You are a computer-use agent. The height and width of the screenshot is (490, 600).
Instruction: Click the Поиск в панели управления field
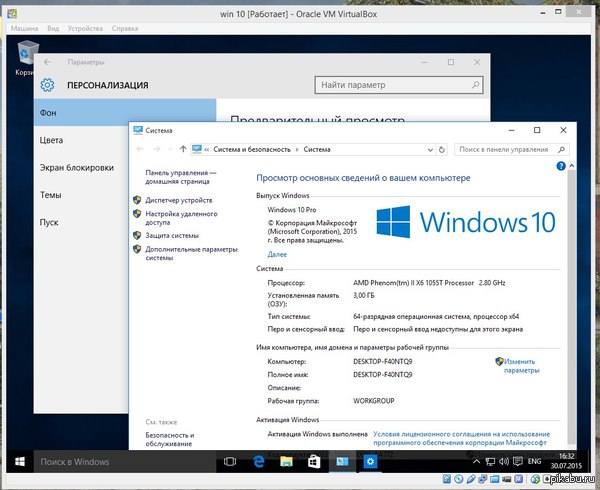click(x=512, y=150)
